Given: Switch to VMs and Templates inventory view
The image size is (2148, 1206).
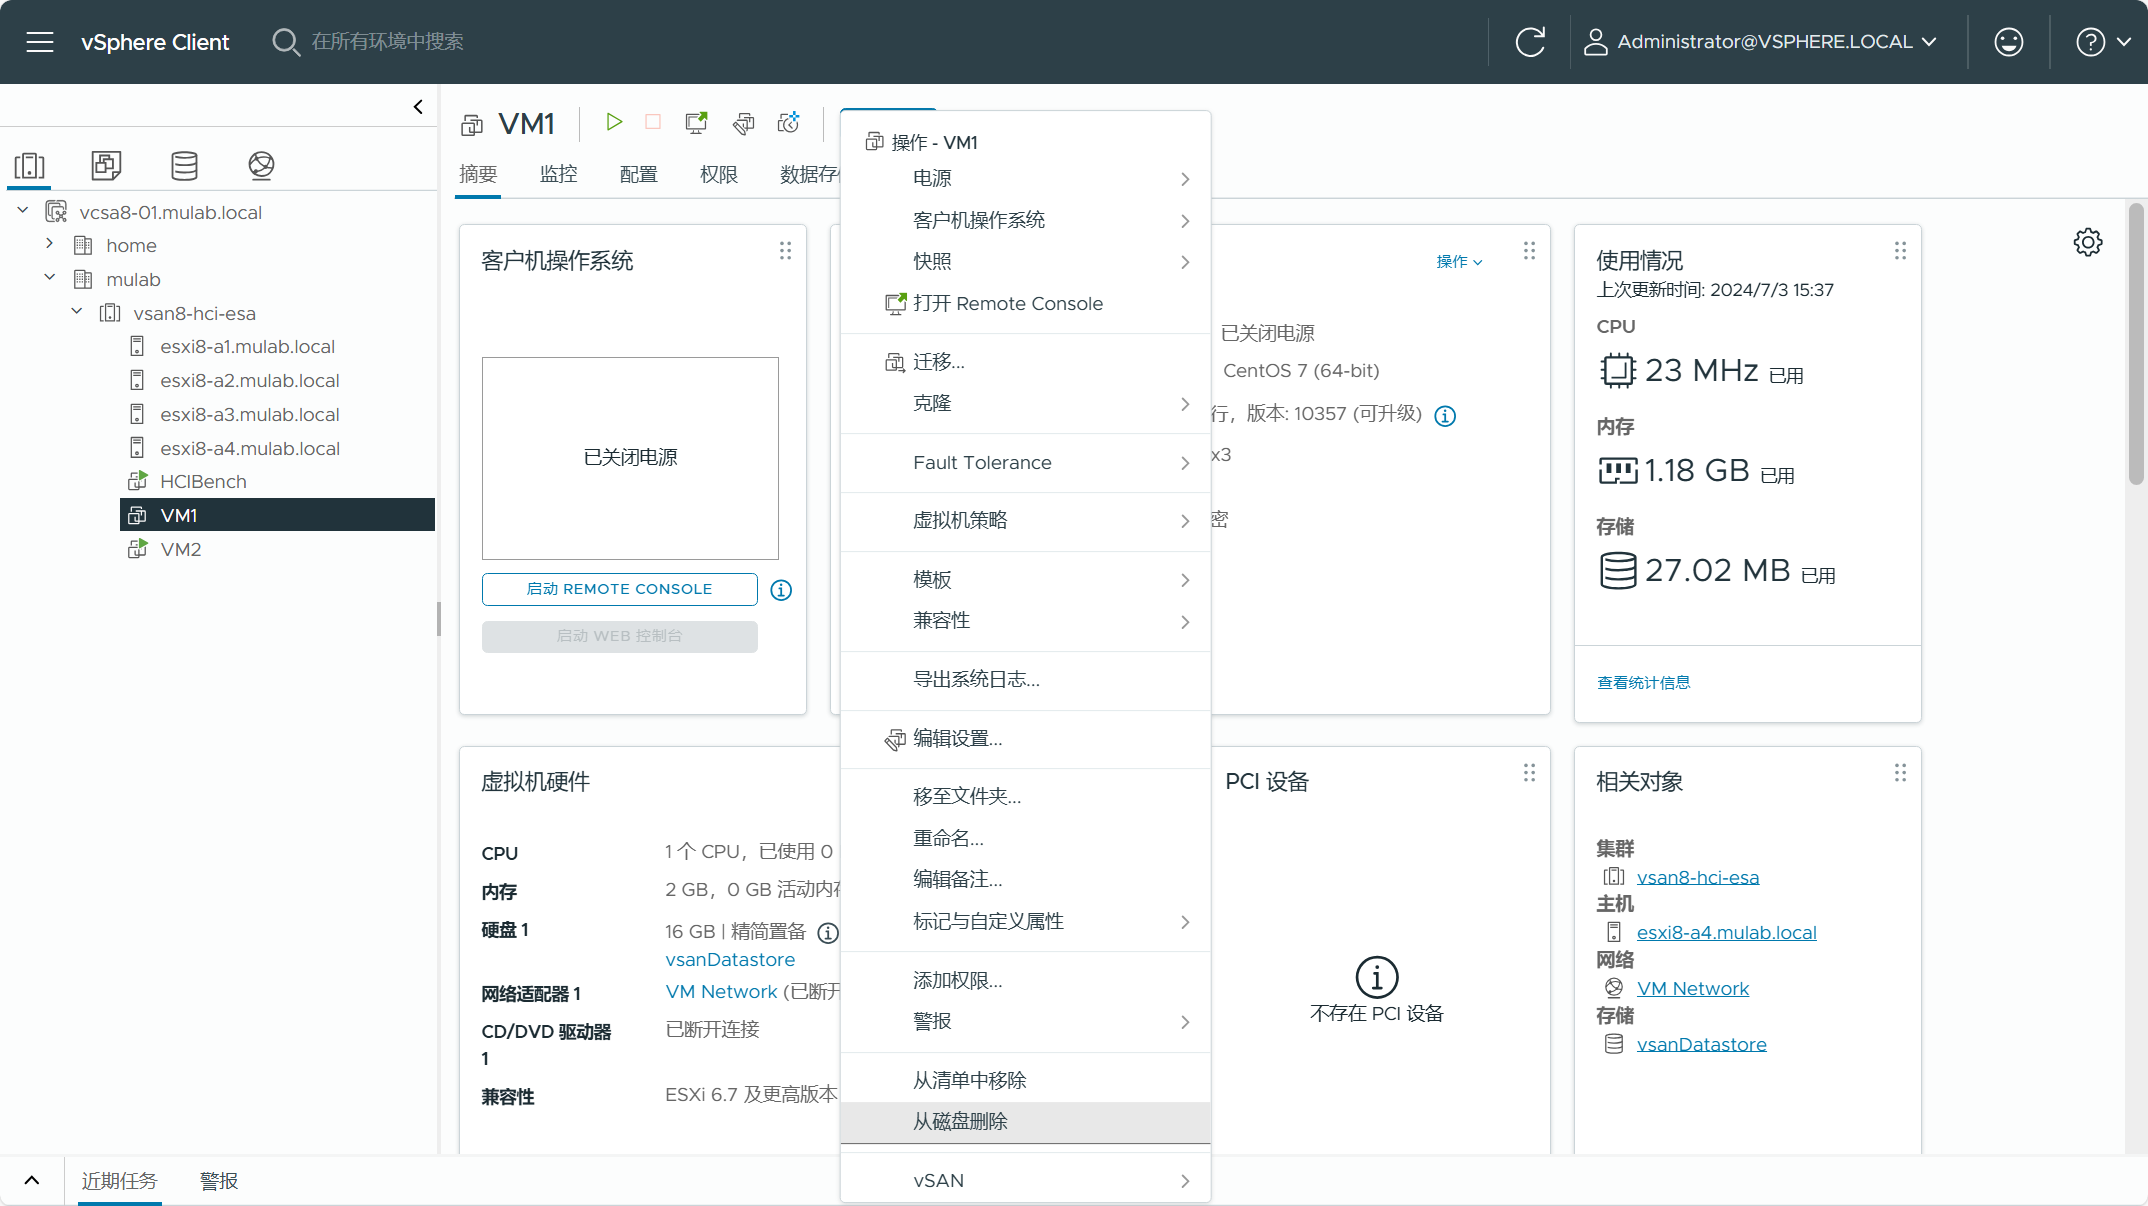Looking at the screenshot, I should coord(106,165).
